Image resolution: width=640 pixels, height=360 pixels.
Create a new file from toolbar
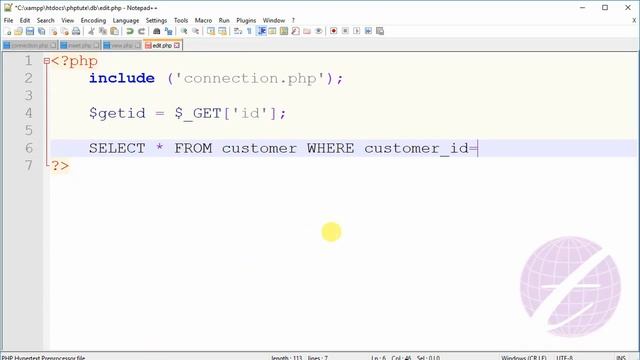point(7,31)
